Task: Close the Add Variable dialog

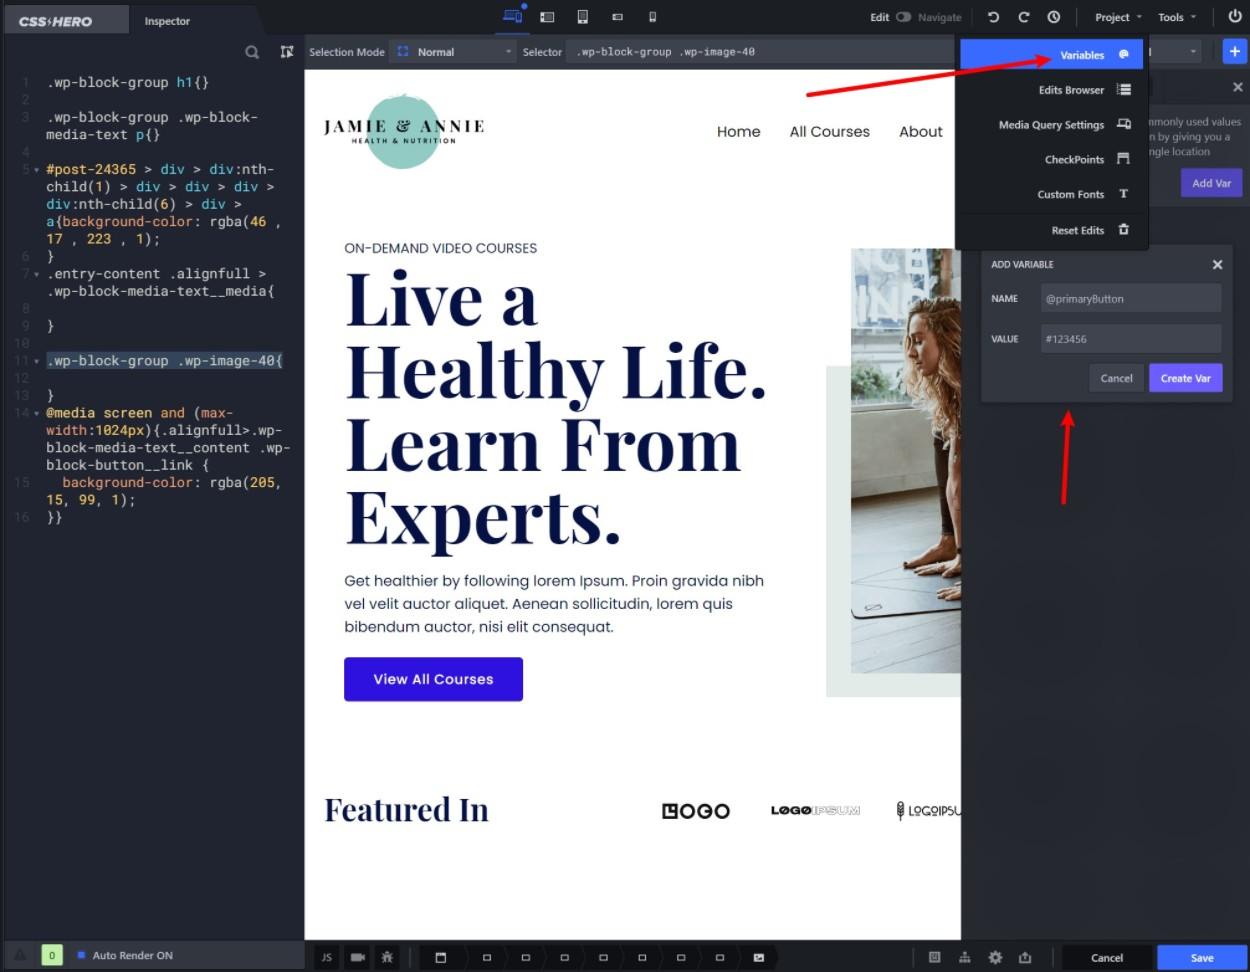Action: coord(1217,265)
